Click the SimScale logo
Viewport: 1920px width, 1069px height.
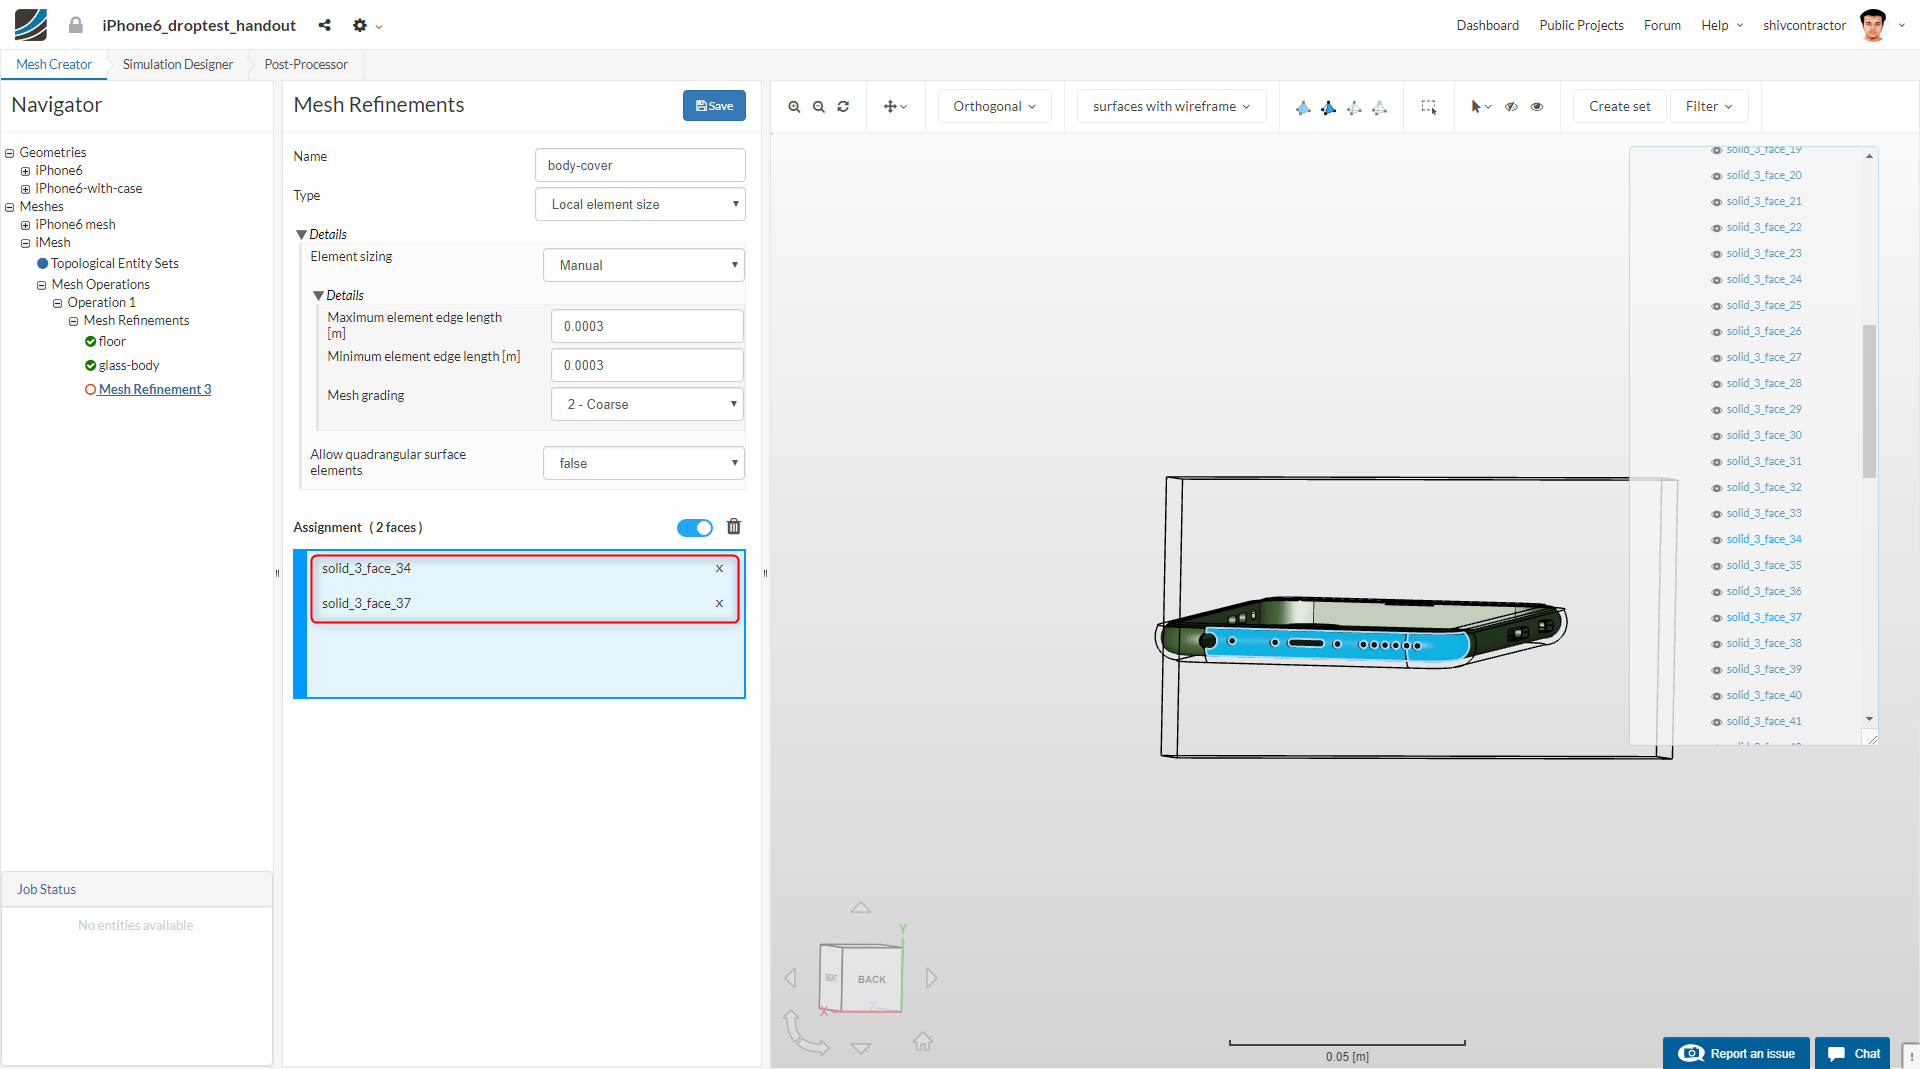click(31, 25)
